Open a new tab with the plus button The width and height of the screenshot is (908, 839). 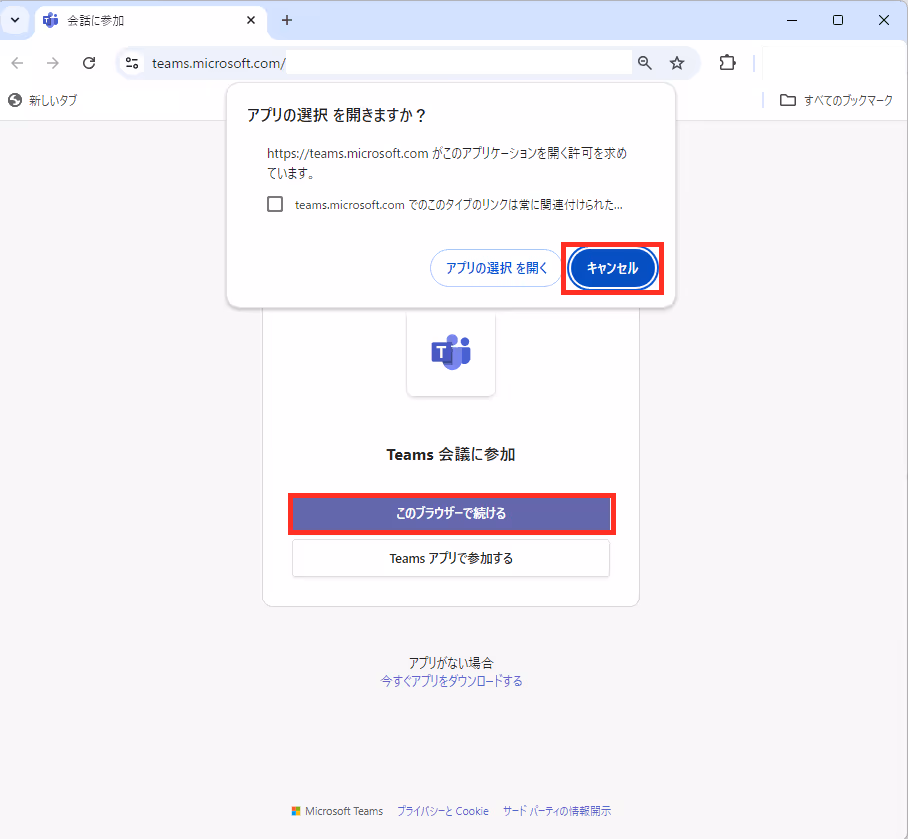(287, 20)
